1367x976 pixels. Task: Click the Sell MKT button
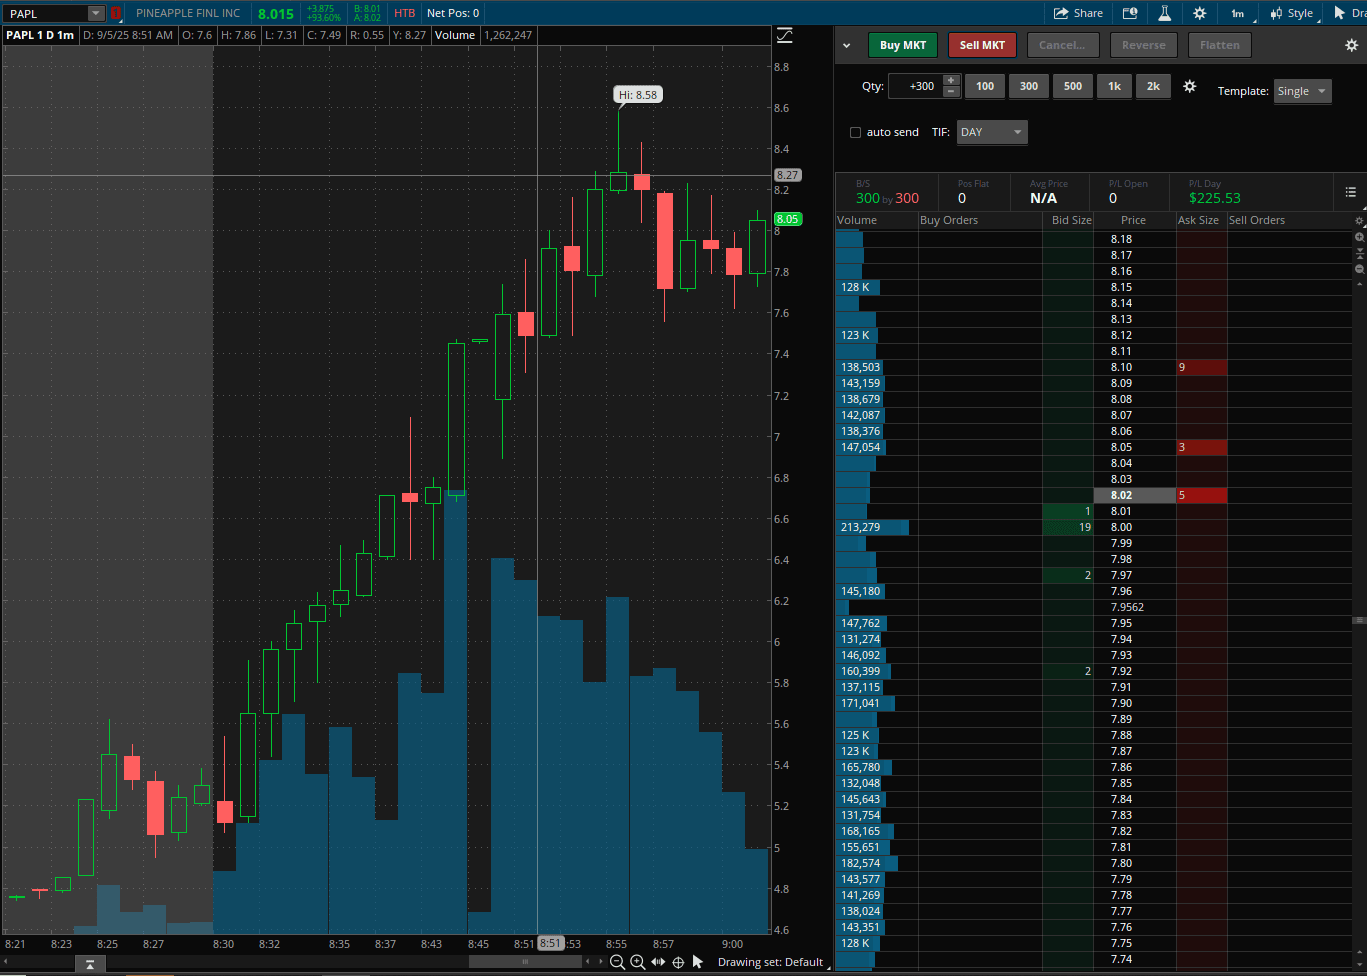pyautogui.click(x=982, y=45)
